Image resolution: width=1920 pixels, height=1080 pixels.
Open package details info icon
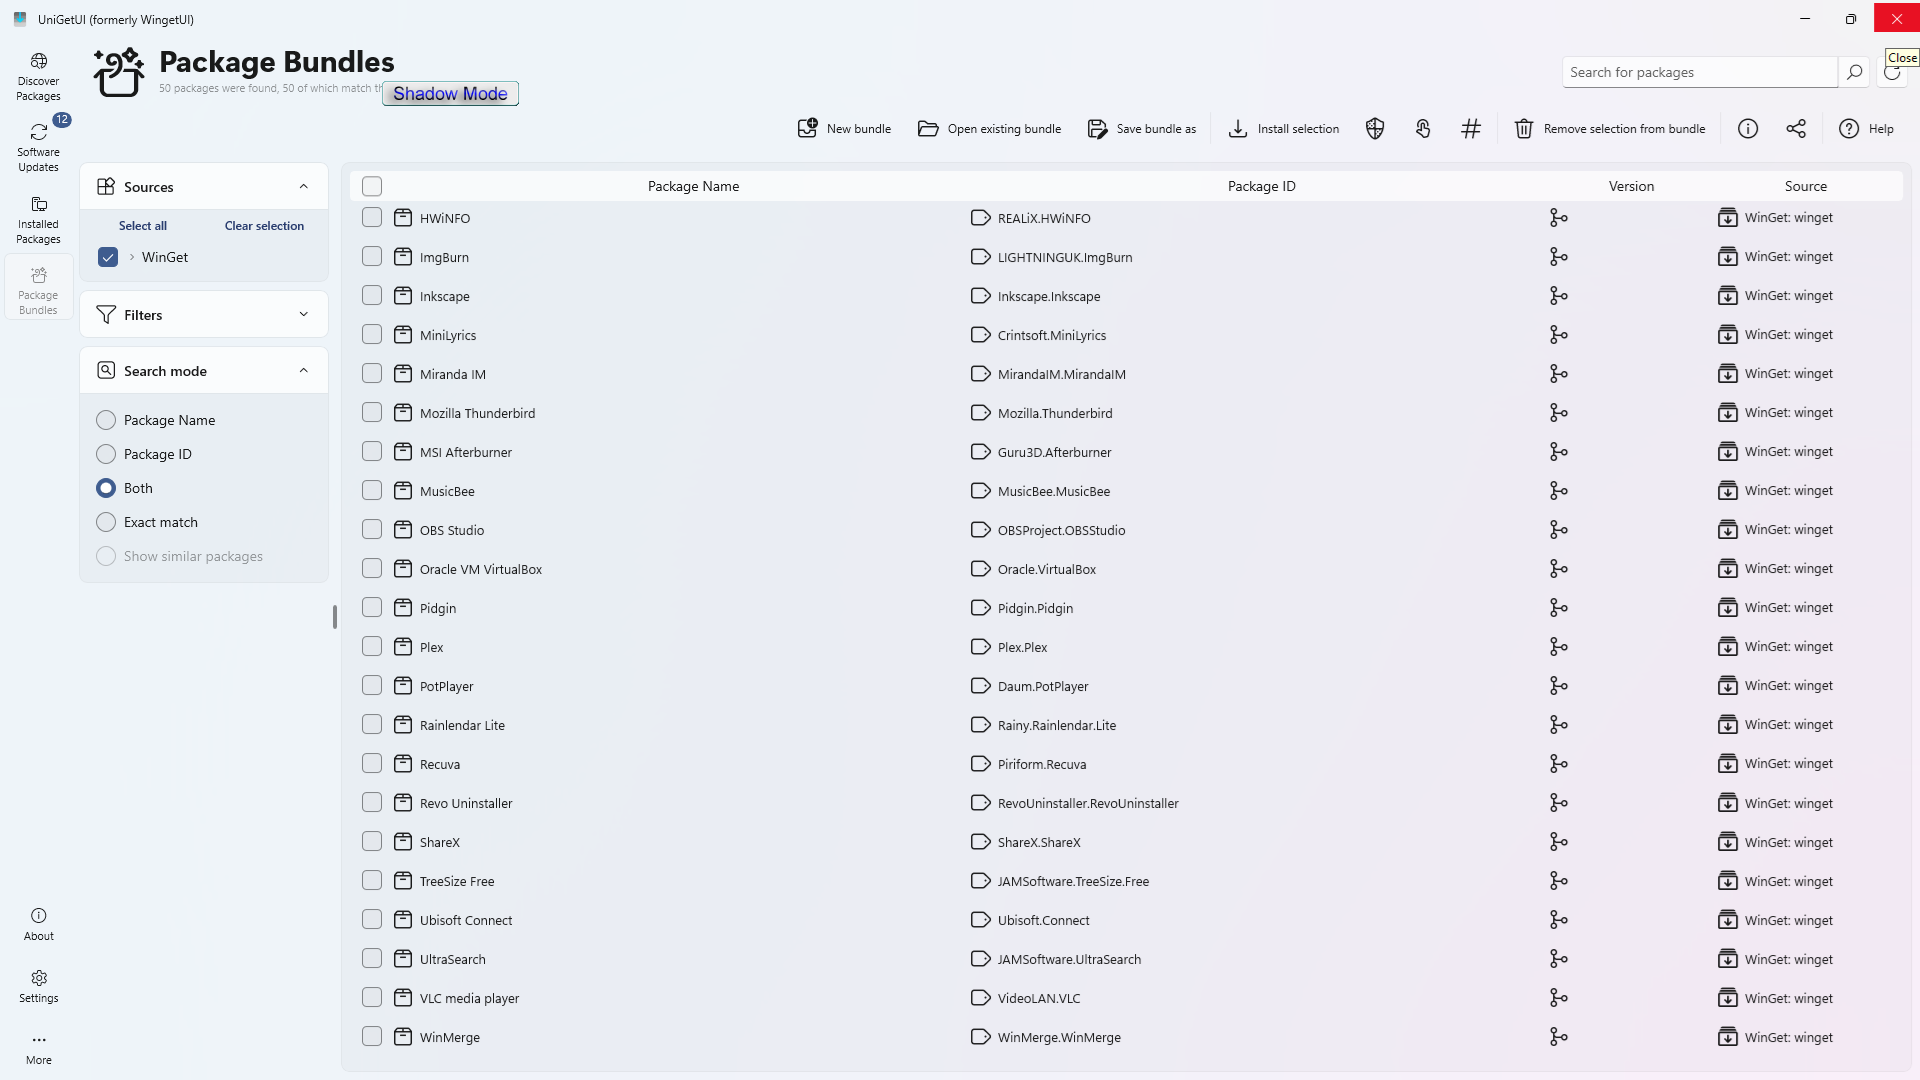[1748, 129]
